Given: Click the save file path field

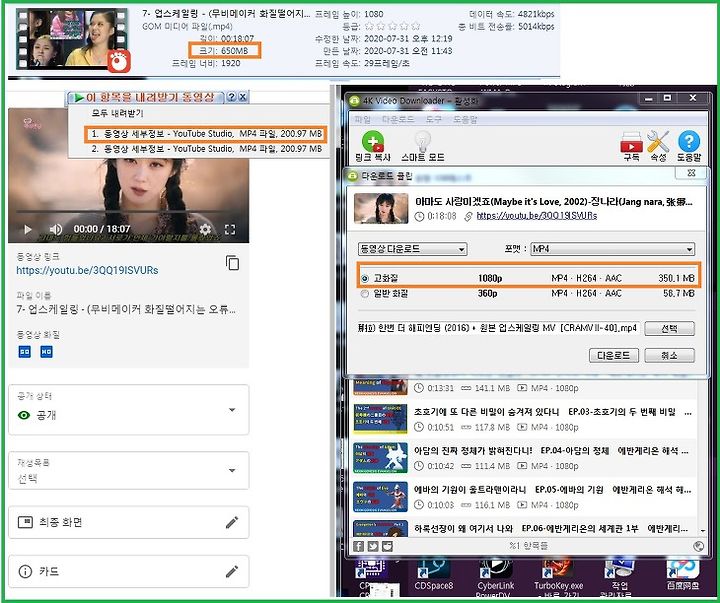Looking at the screenshot, I should click(498, 328).
